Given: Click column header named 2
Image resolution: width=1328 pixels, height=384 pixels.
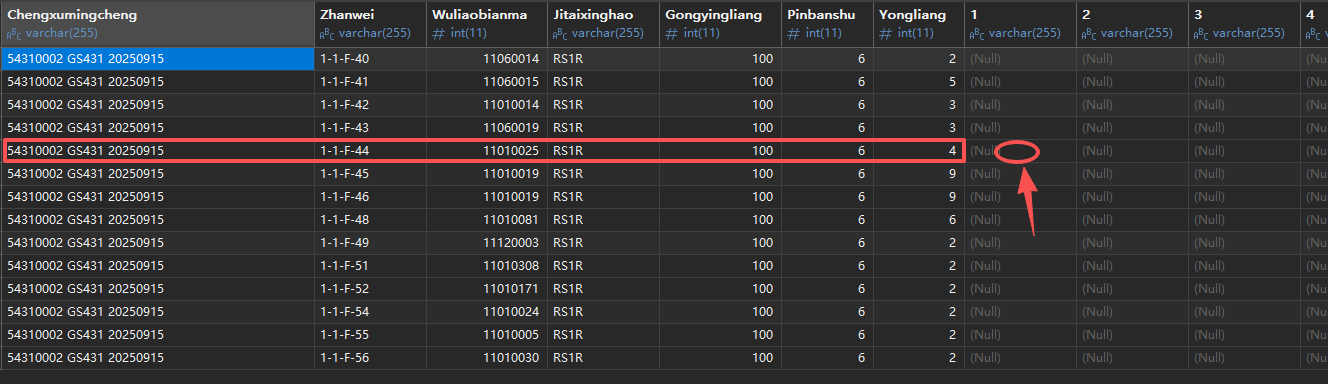Looking at the screenshot, I should pos(1132,24).
